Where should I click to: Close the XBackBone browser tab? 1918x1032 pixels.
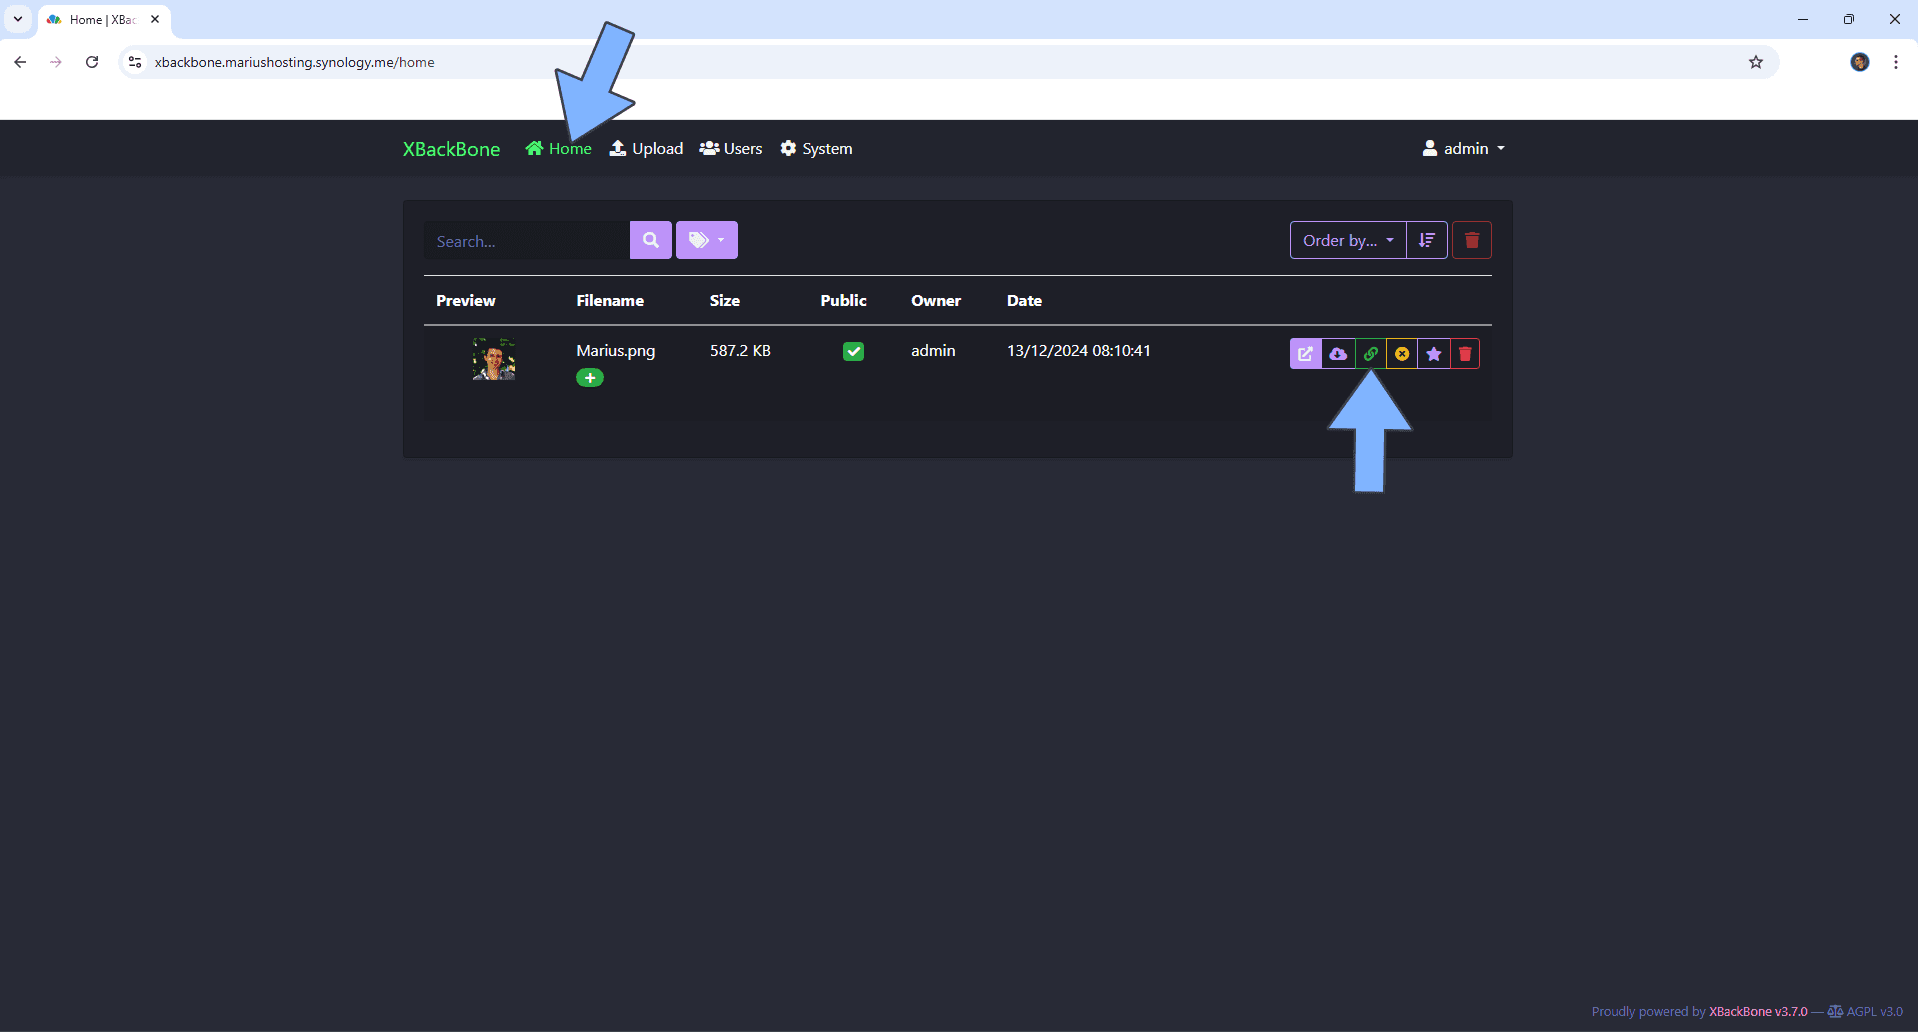tap(155, 19)
